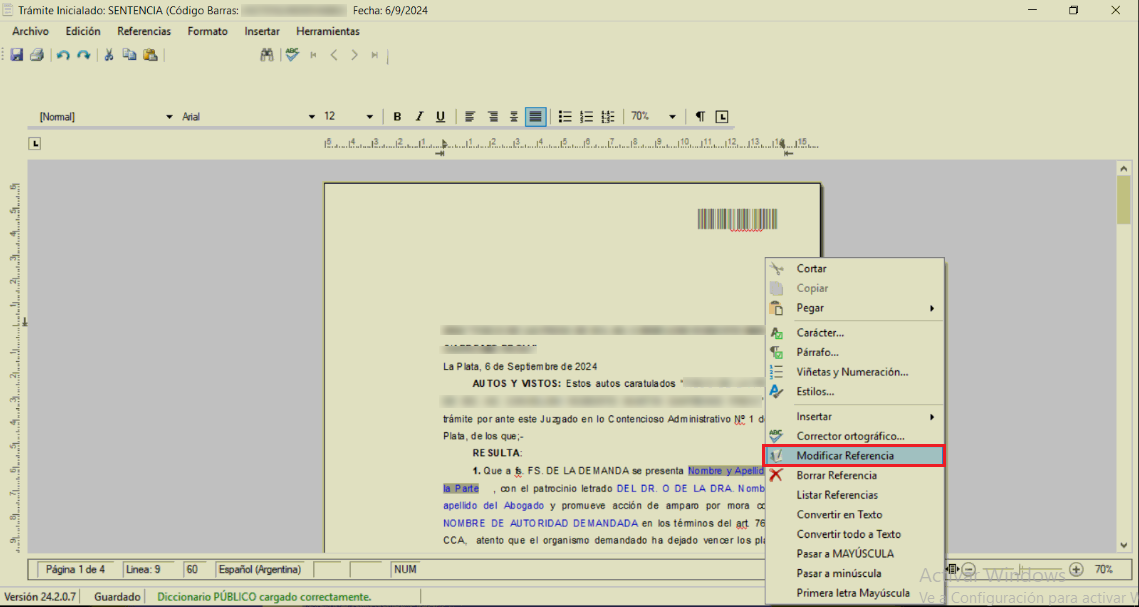Viewport: 1139px width, 607px height.
Task: Zoom out with the minus button in status bar
Action: 969,569
